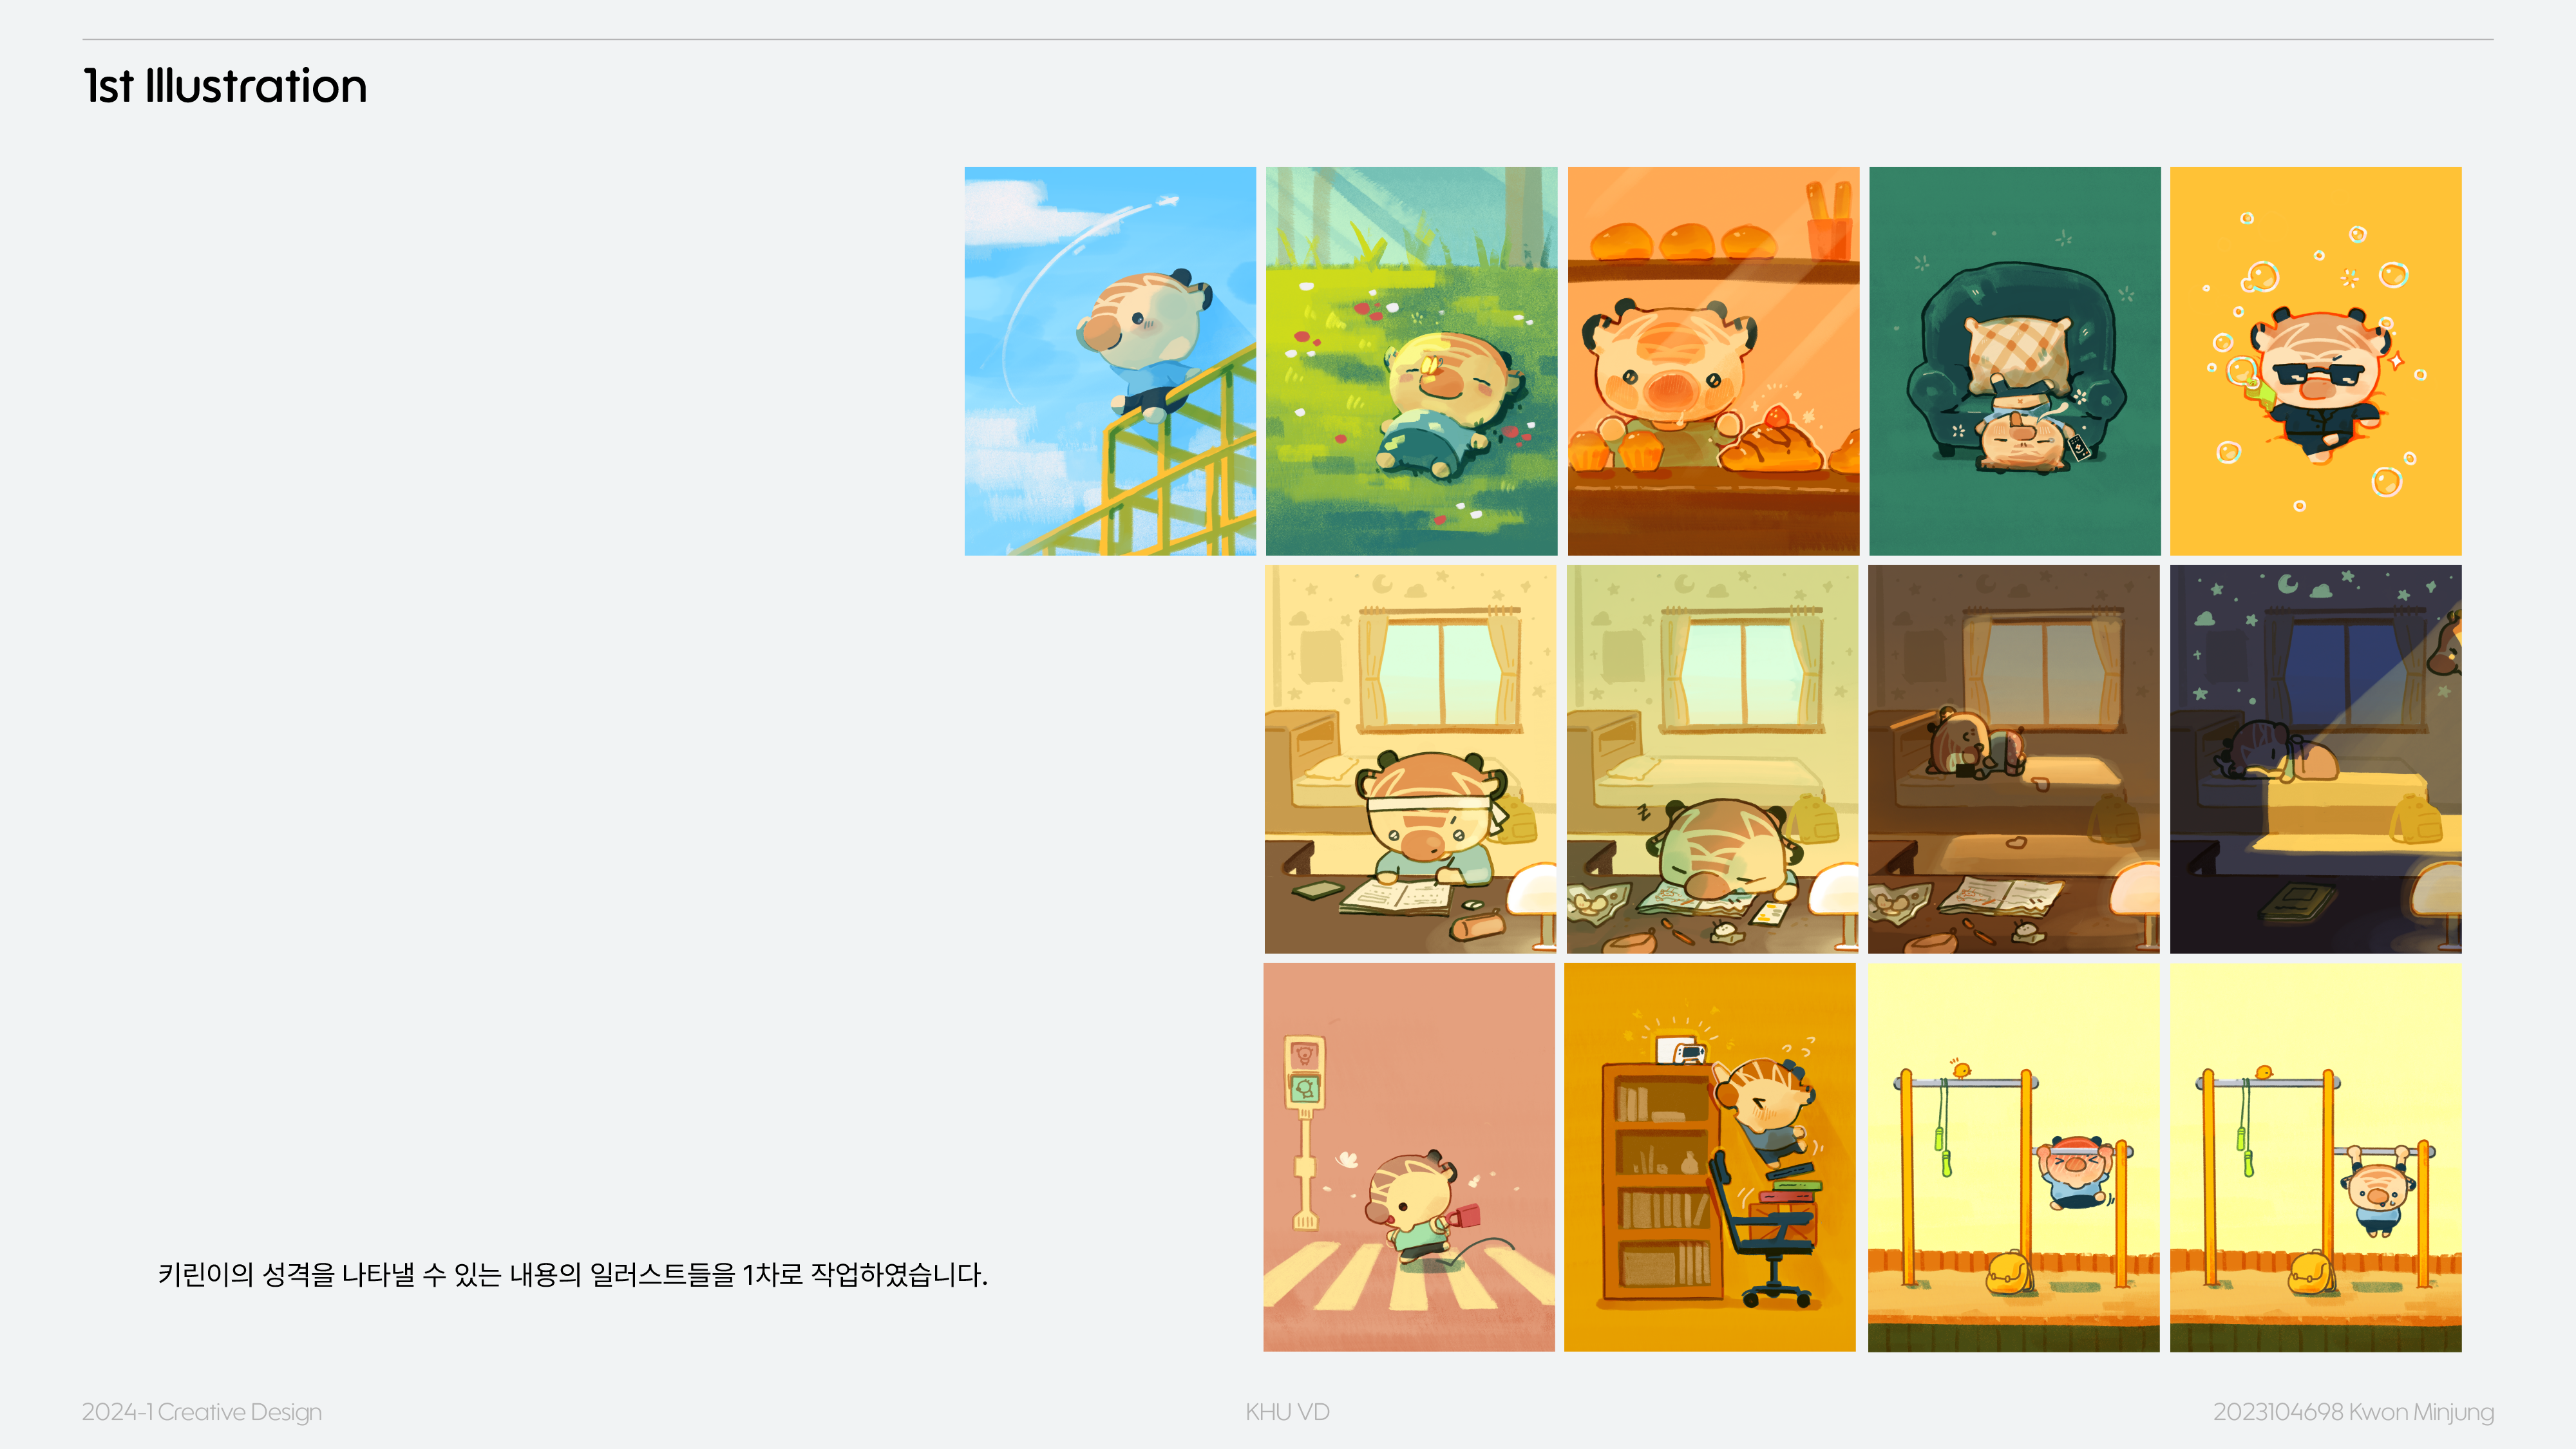
Task: Click the Korean description caption text
Action: click(x=573, y=1274)
